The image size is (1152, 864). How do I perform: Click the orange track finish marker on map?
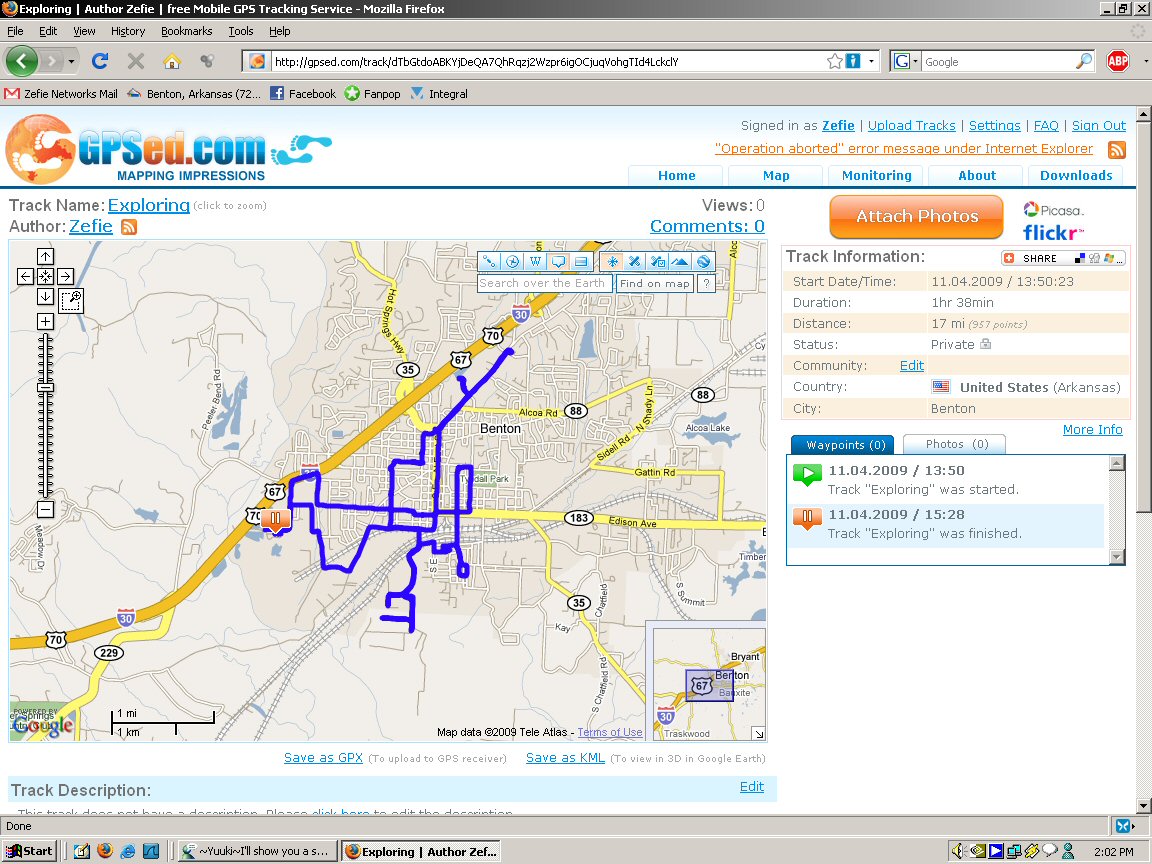tap(276, 520)
